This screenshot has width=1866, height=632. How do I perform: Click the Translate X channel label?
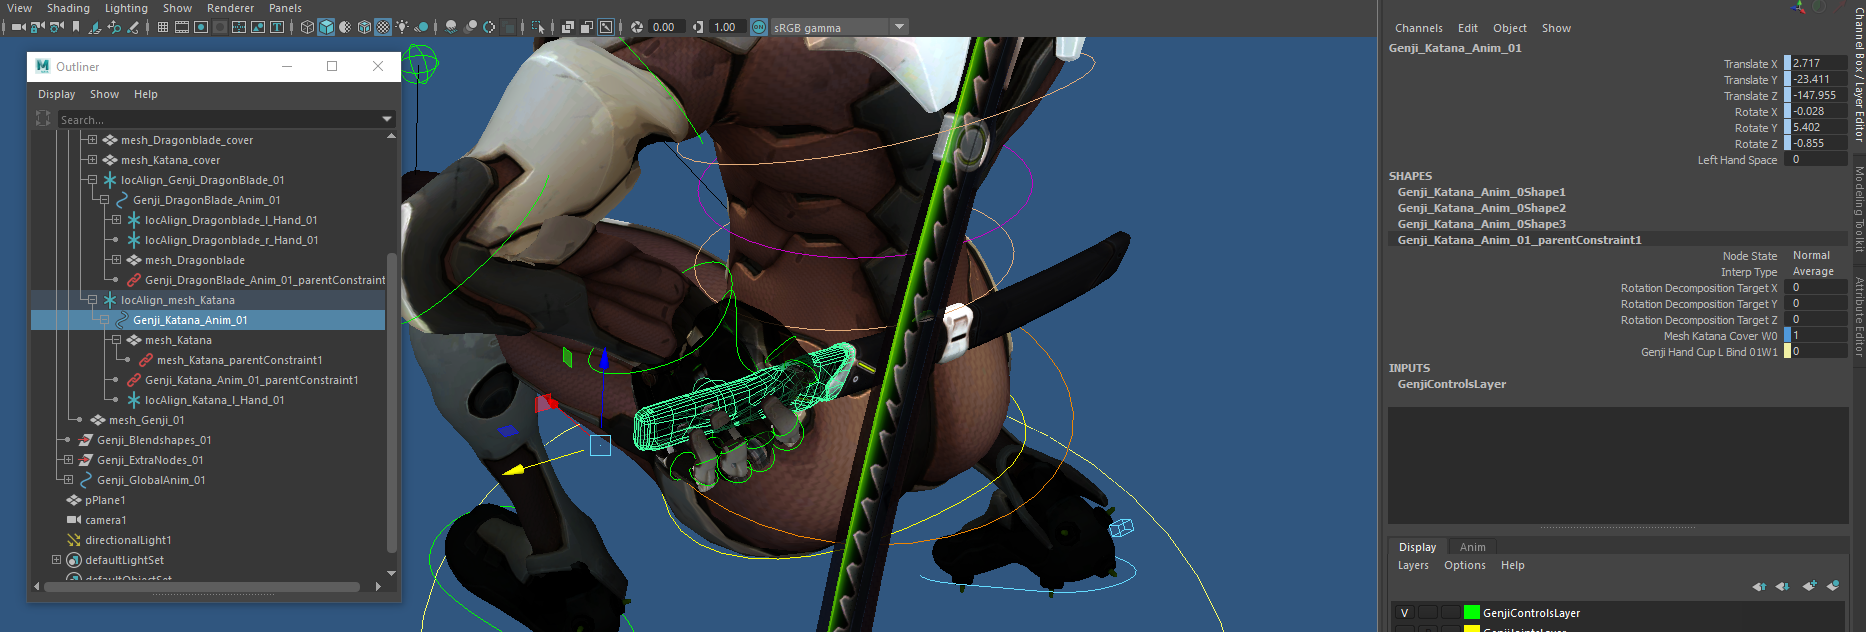1750,64
